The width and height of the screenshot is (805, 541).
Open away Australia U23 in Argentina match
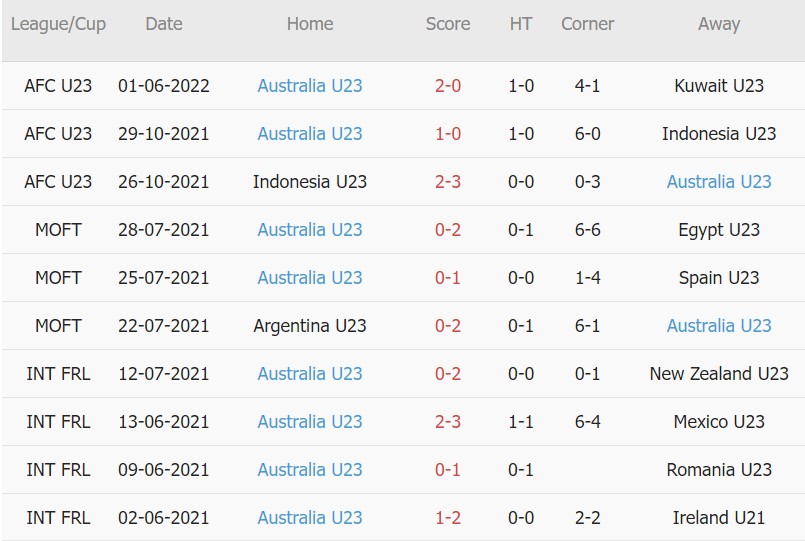click(x=719, y=325)
